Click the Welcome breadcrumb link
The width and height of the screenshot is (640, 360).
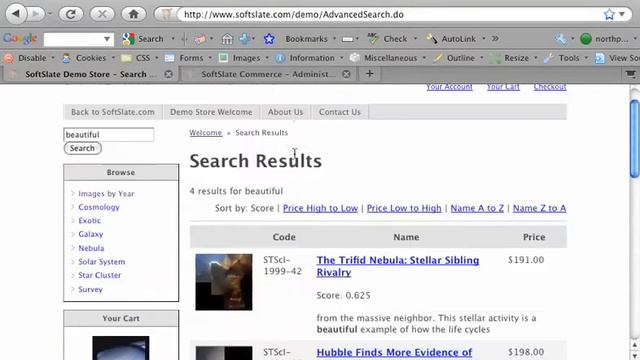(x=205, y=133)
